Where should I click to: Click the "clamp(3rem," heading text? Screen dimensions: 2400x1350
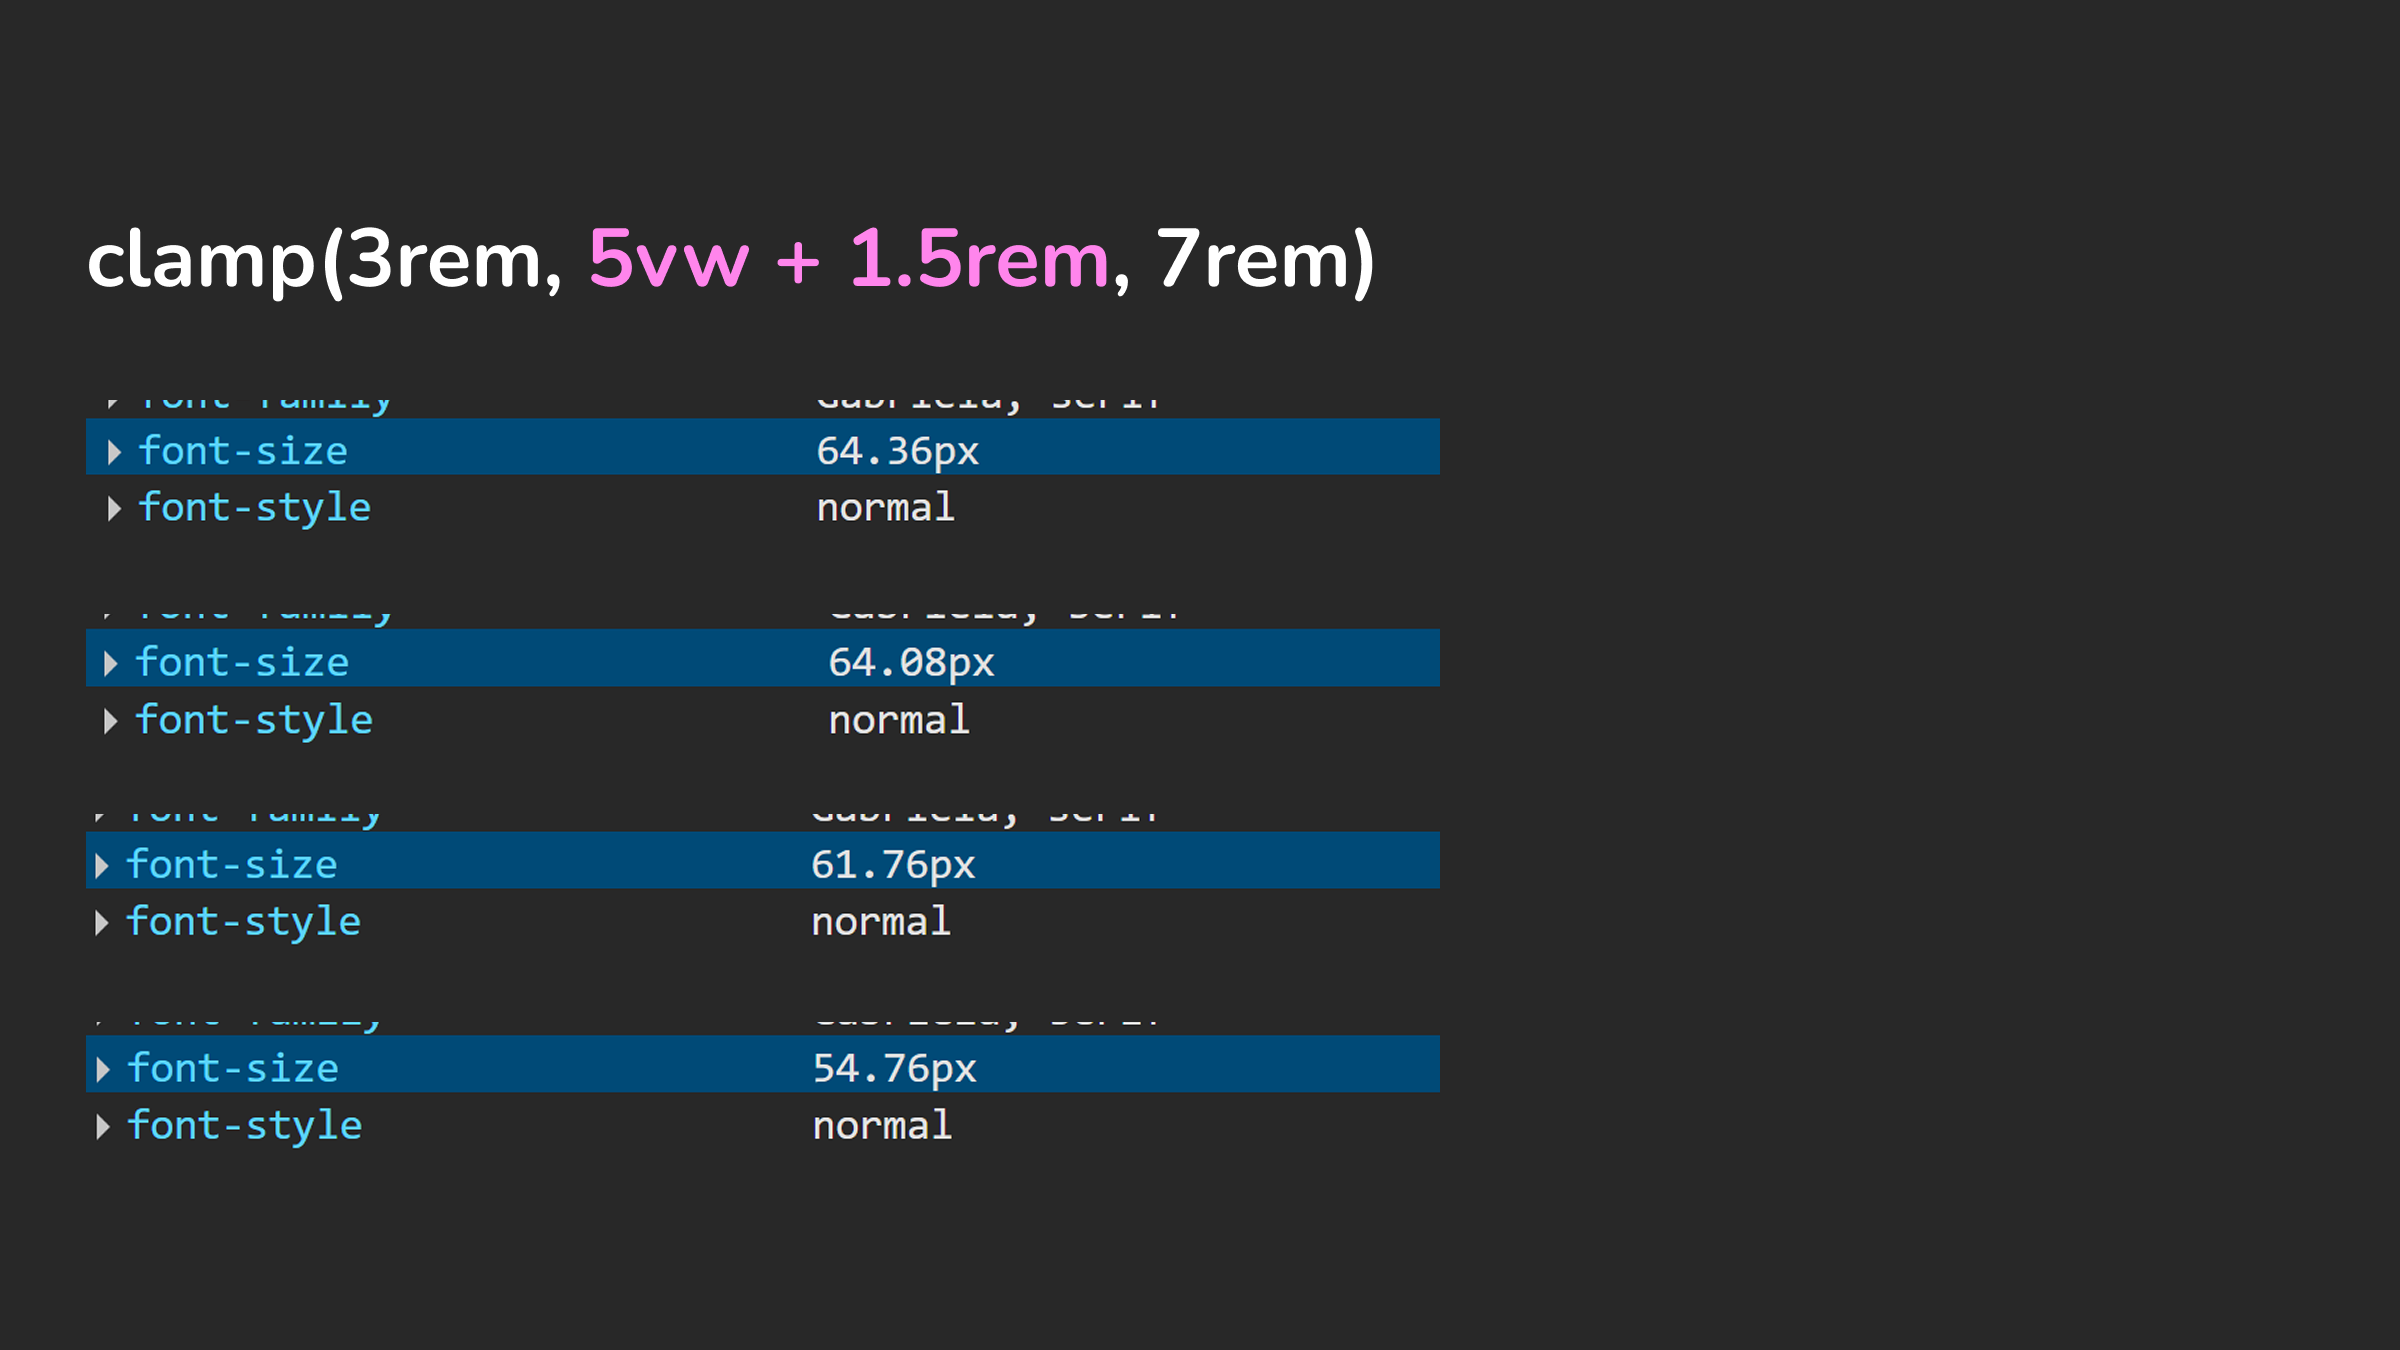(x=324, y=260)
